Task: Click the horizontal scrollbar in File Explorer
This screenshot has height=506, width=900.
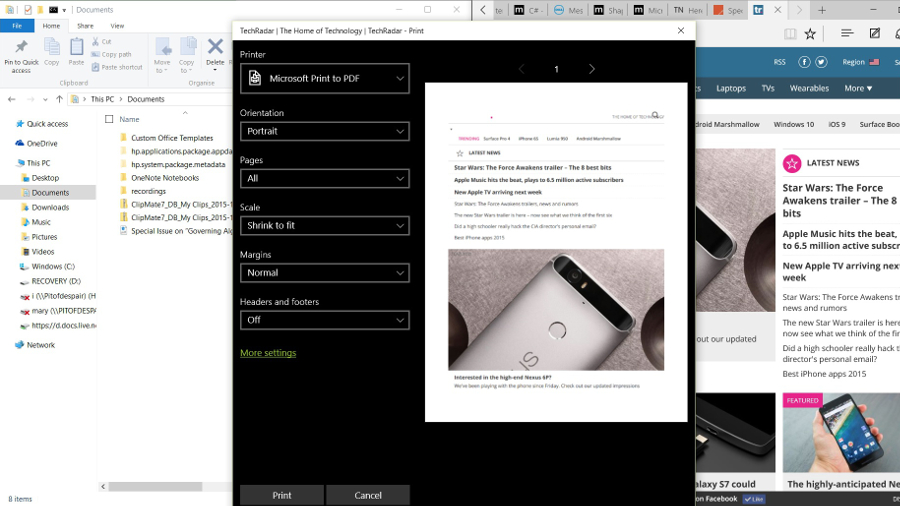Action: 155,486
